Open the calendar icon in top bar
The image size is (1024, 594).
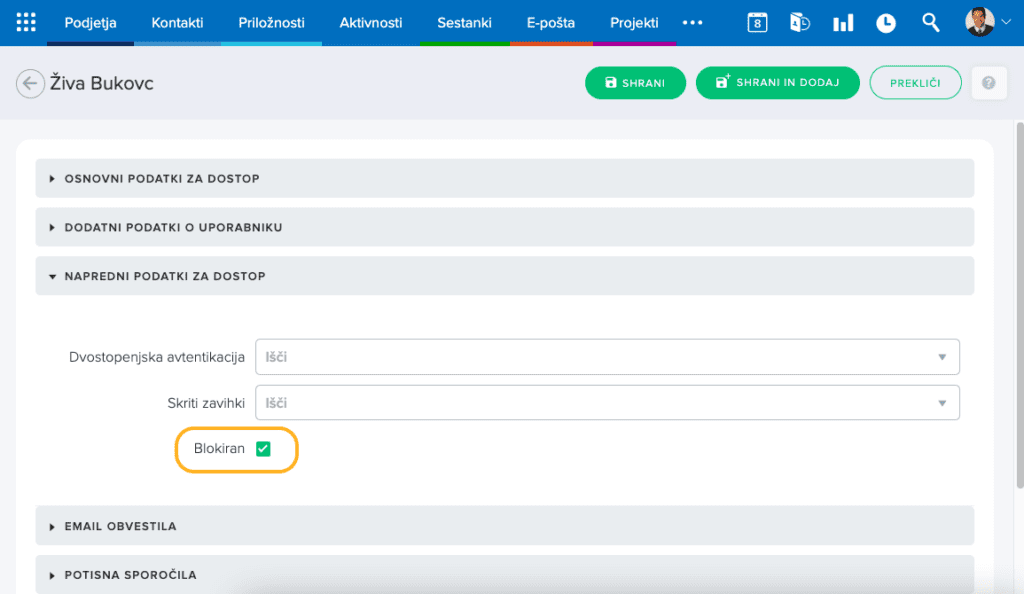757,22
